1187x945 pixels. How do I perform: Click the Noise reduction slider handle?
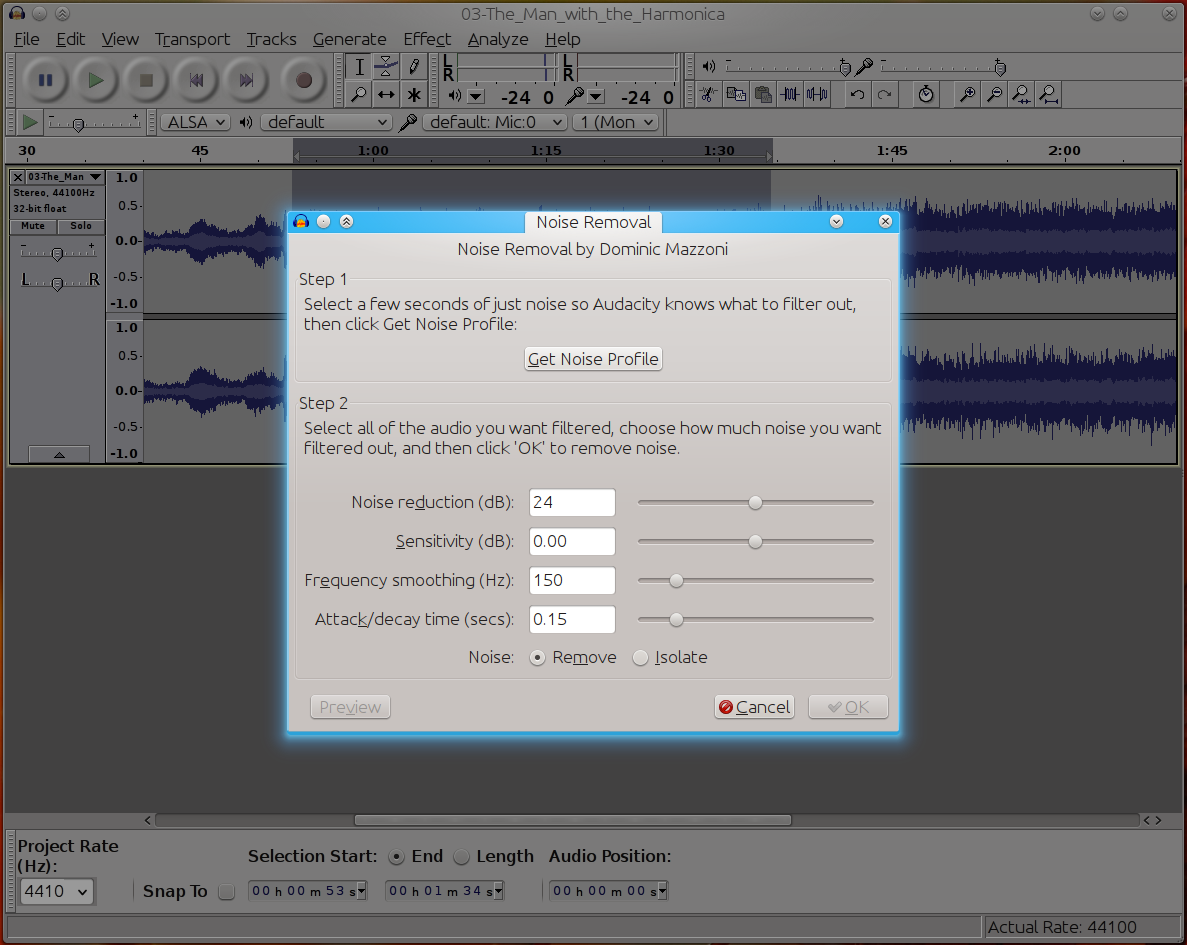coord(755,503)
